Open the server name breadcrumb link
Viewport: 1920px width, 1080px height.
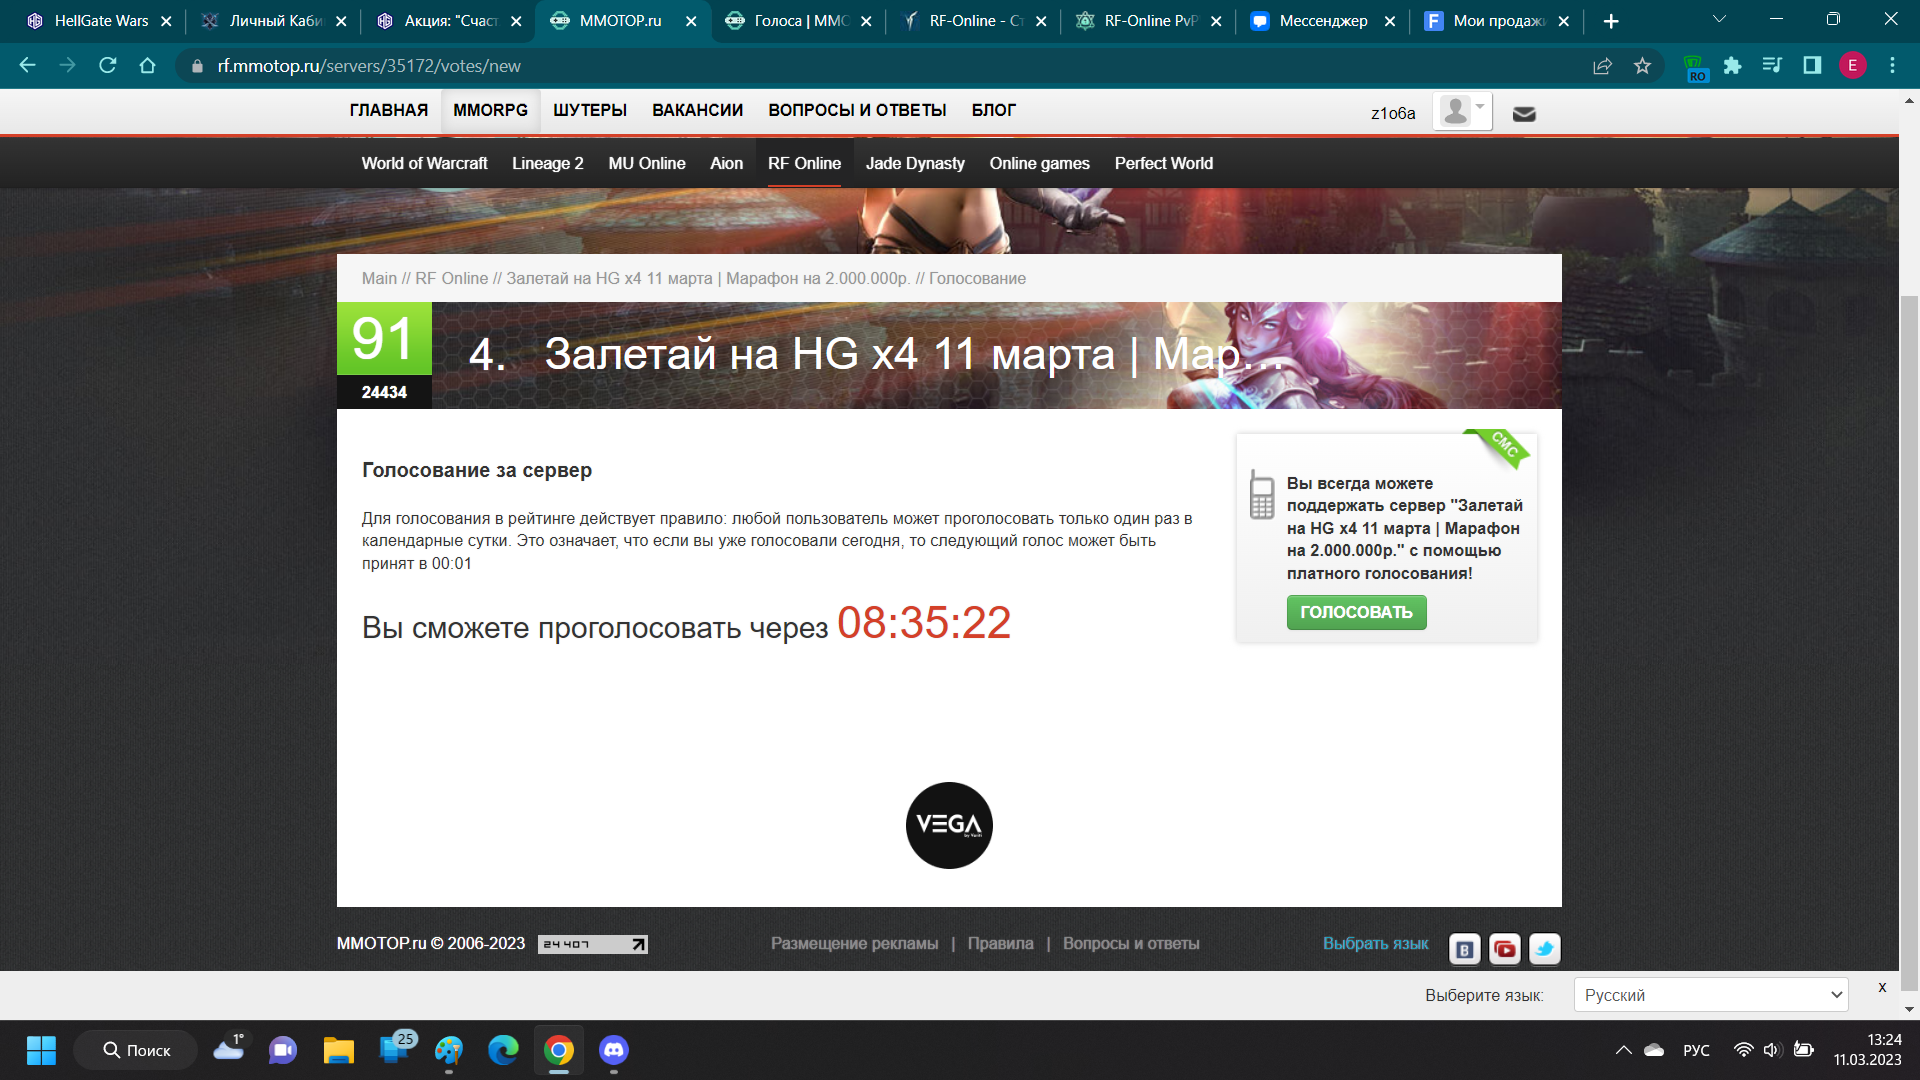(707, 278)
